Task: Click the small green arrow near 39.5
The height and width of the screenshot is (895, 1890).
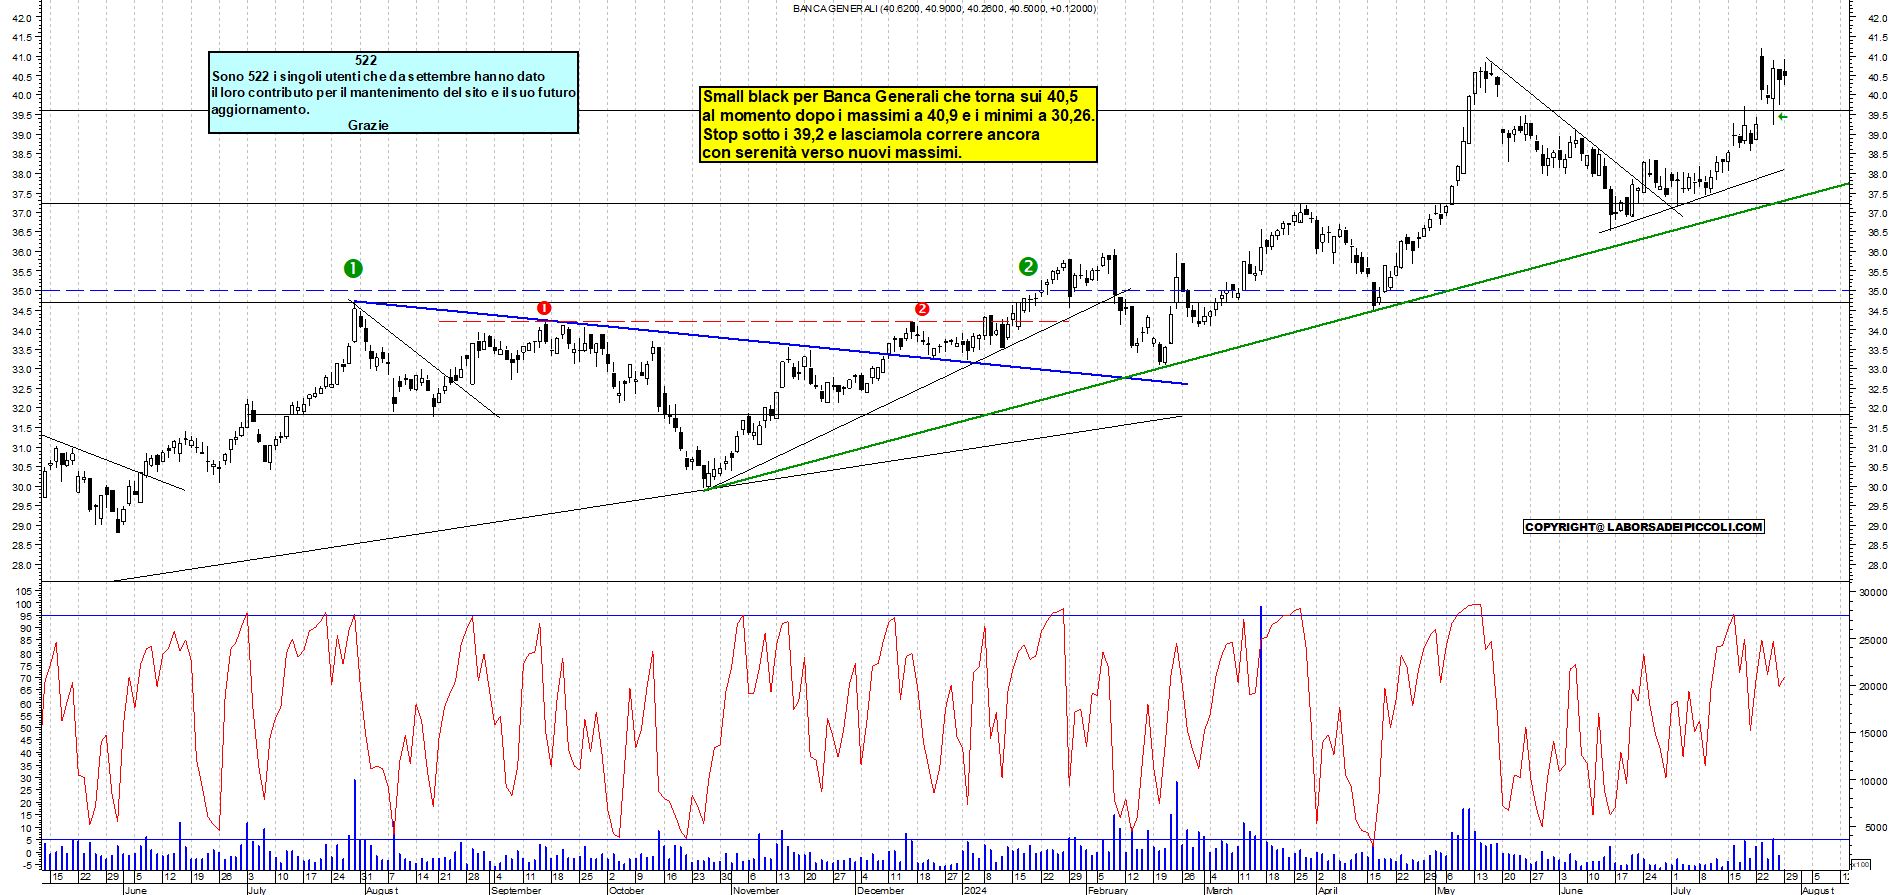Action: 1783,117
